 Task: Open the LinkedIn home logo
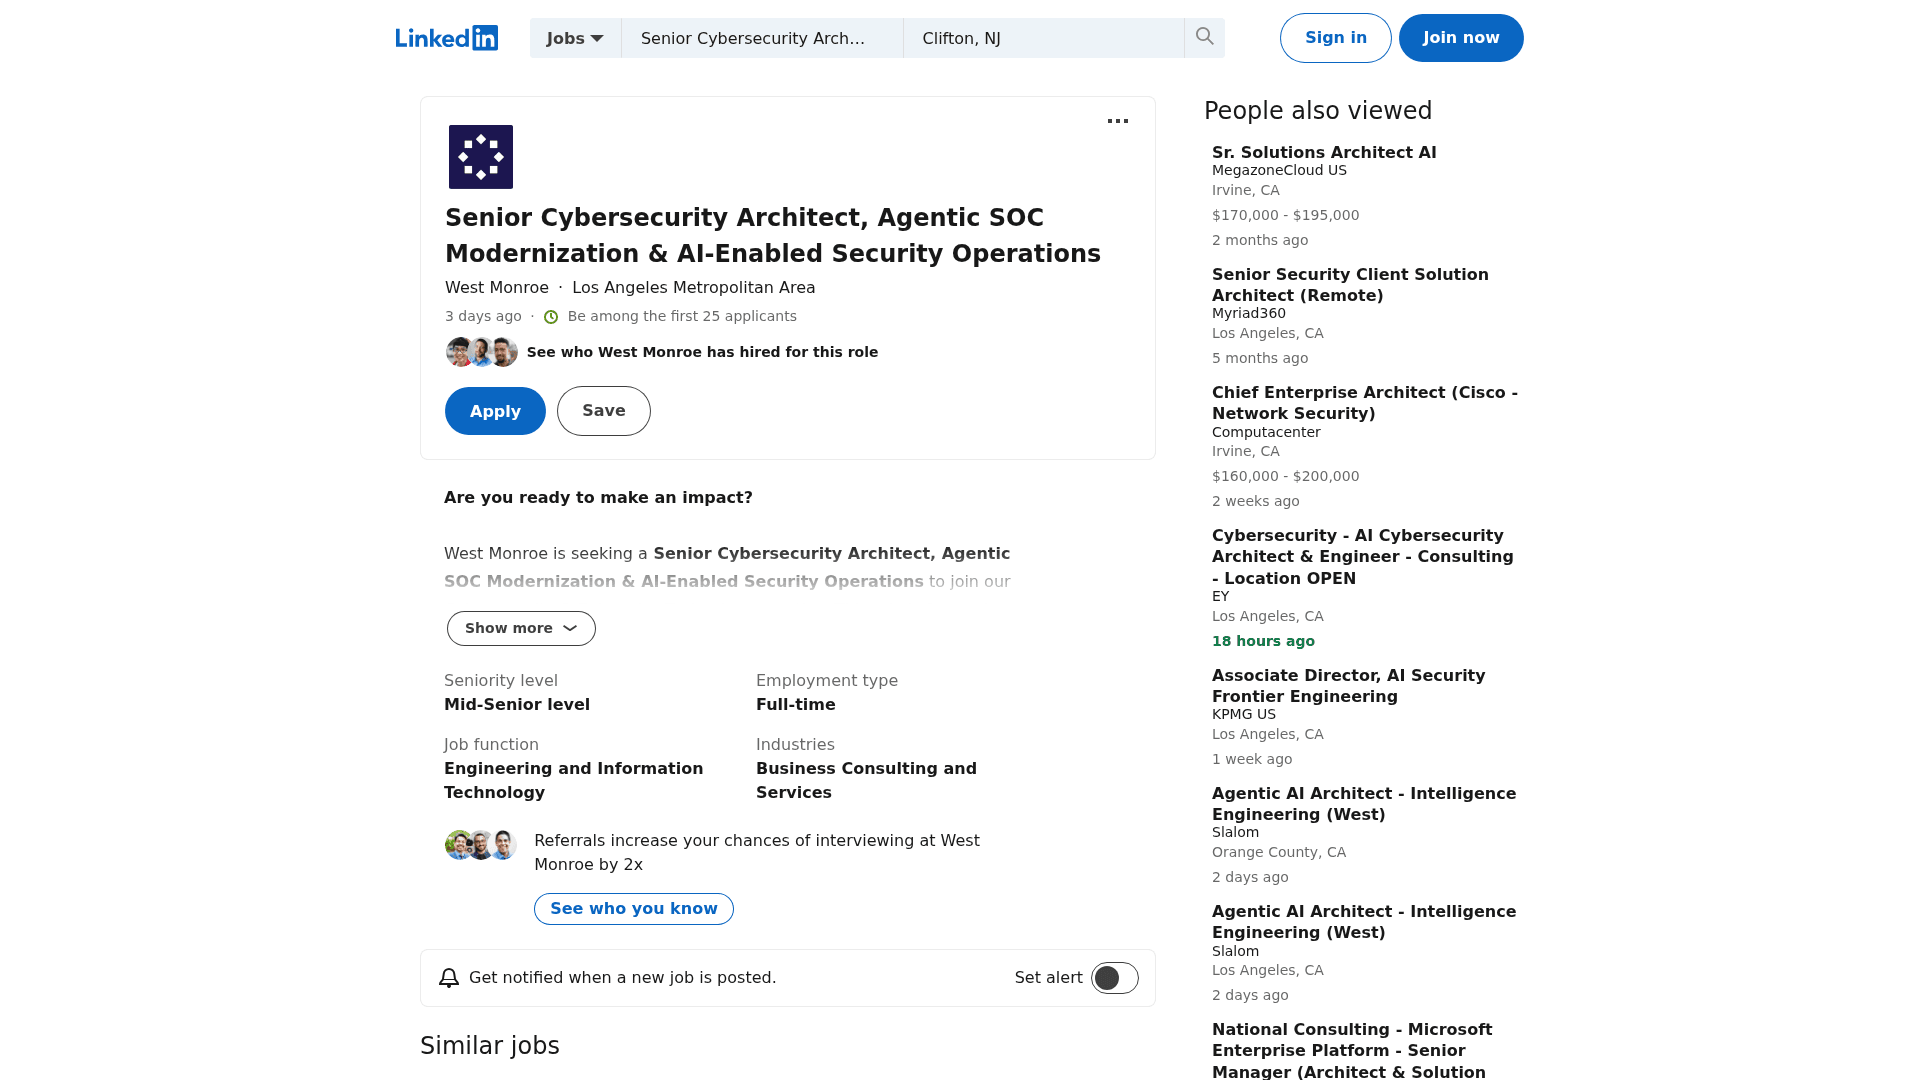tap(446, 38)
